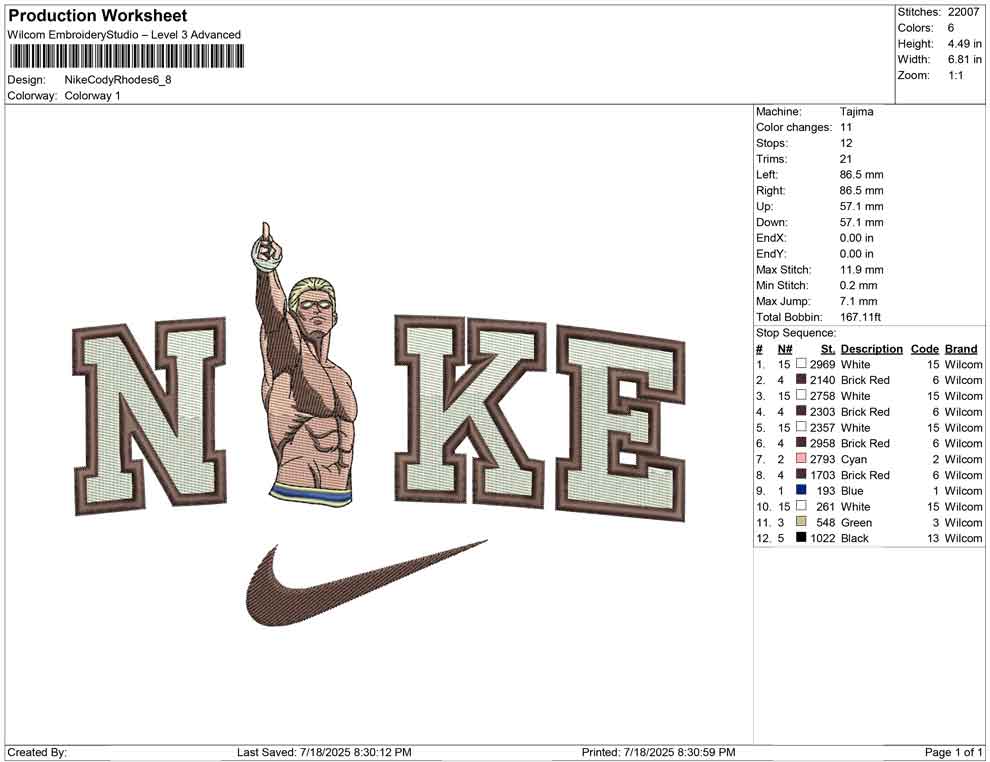This screenshot has width=990, height=762.
Task: Click the Max Stitch value 11.9 mm
Action: click(861, 270)
